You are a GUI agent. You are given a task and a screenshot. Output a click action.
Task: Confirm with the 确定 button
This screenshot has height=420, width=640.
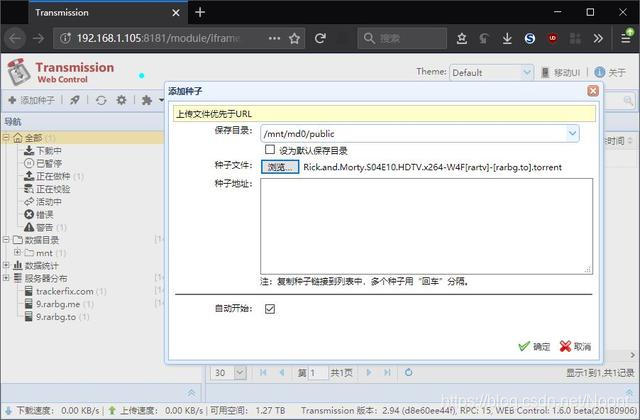click(534, 347)
